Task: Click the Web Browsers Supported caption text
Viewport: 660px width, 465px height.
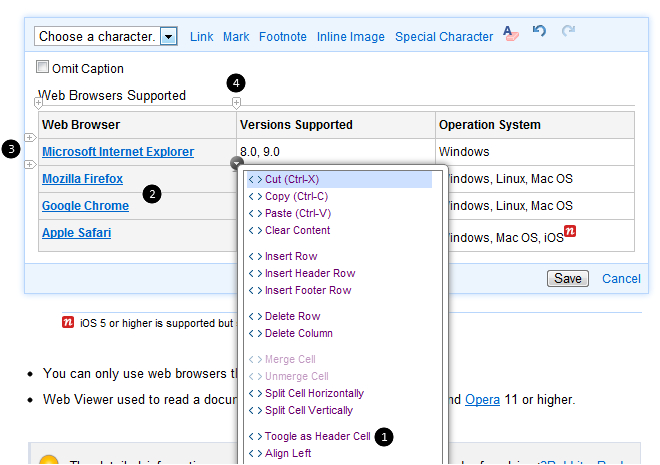Action: [x=112, y=96]
